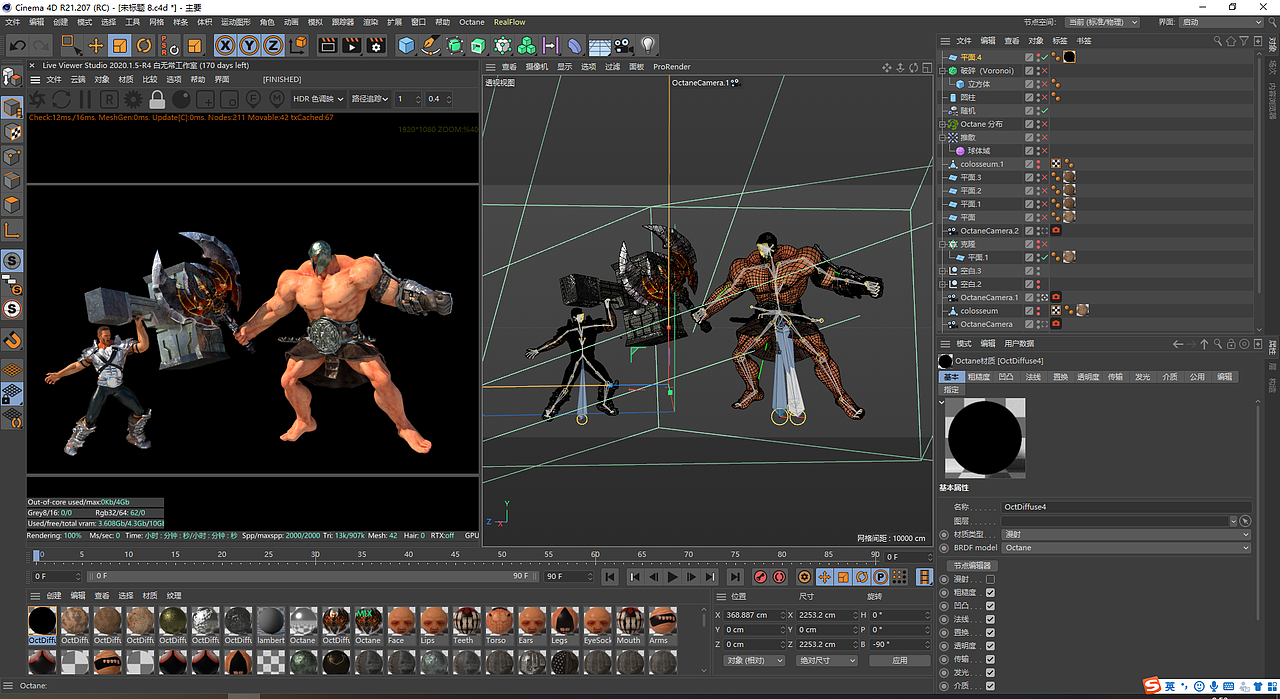This screenshot has height=699, width=1280.
Task: Toggle enable check on 平面.4 object
Action: pos(1045,58)
